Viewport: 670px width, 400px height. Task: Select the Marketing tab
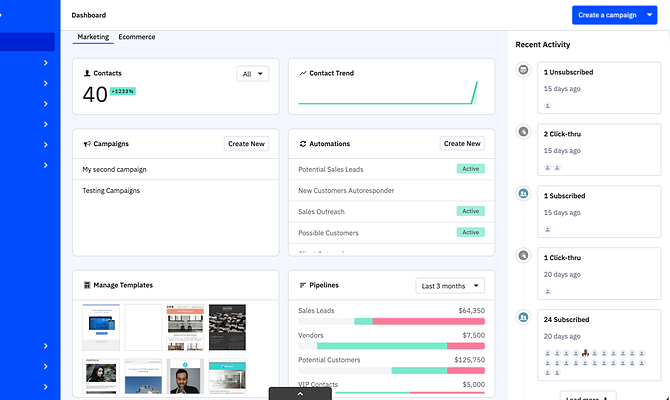pos(93,37)
